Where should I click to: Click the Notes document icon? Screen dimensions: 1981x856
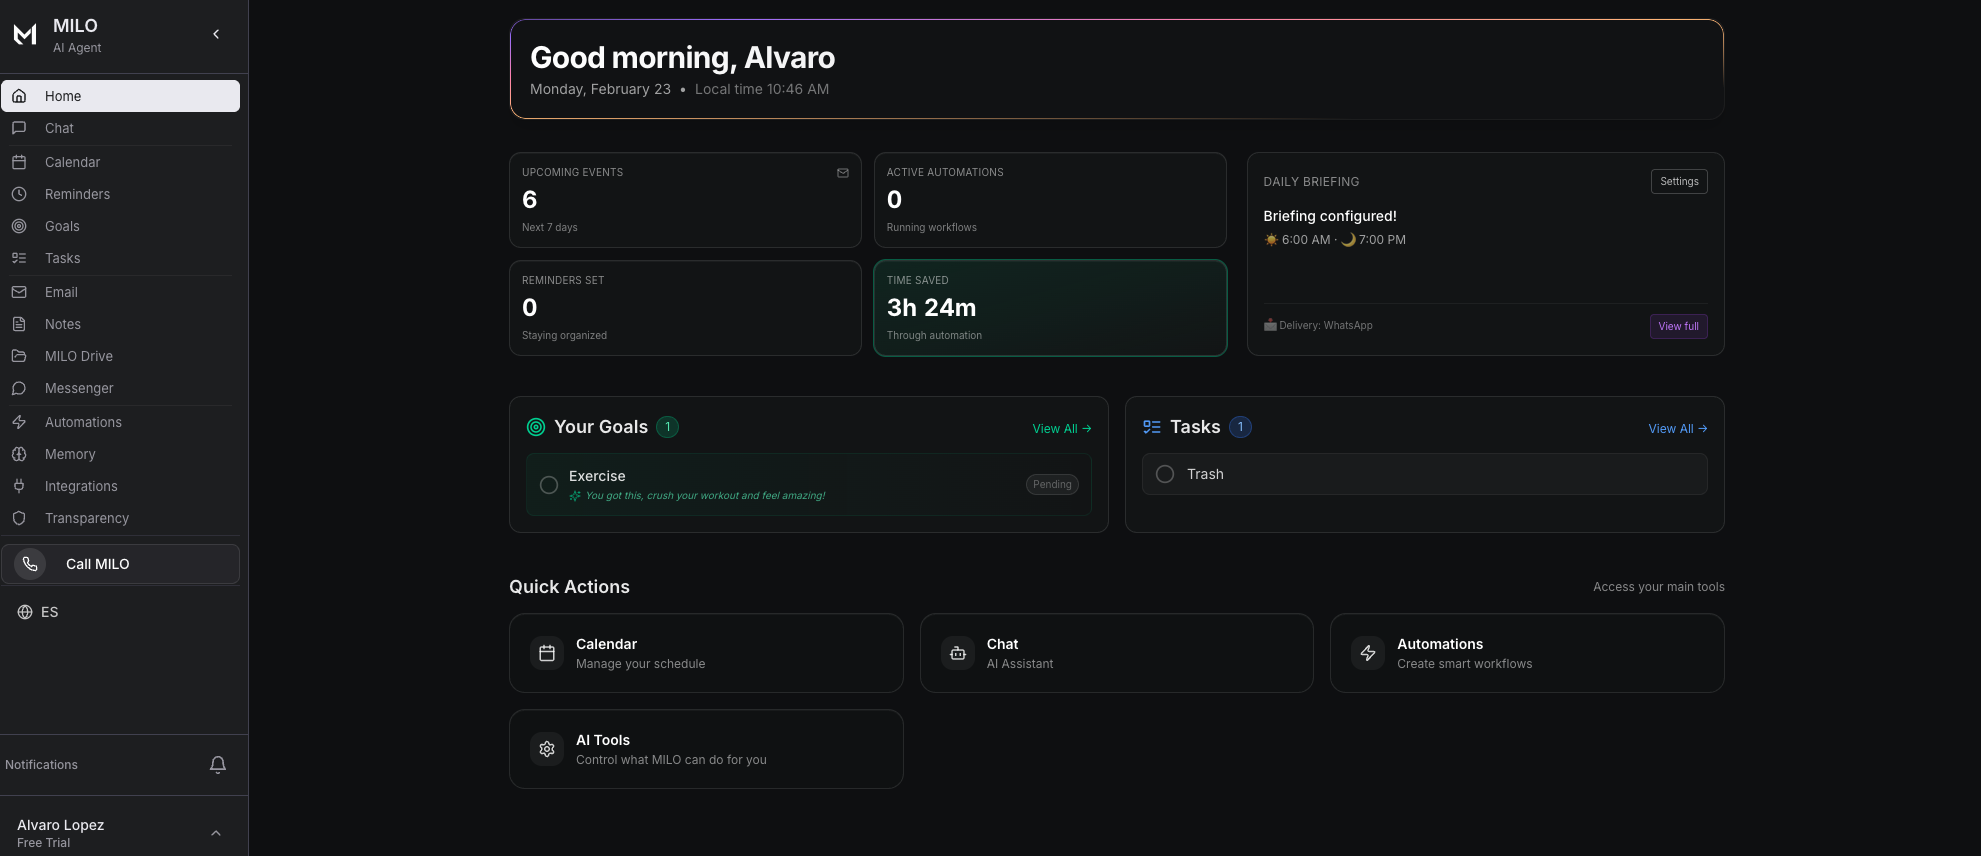click(19, 324)
